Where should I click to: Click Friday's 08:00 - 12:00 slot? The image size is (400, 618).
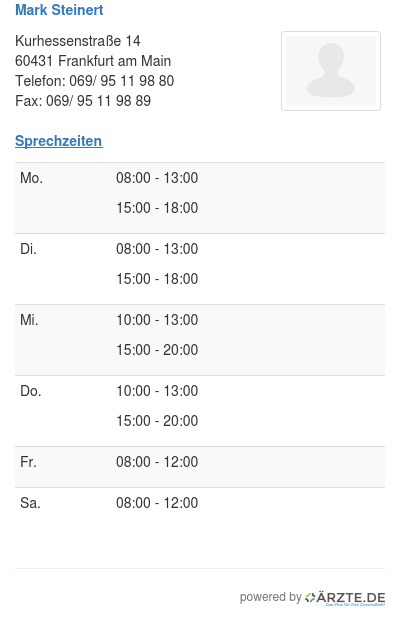(x=157, y=462)
